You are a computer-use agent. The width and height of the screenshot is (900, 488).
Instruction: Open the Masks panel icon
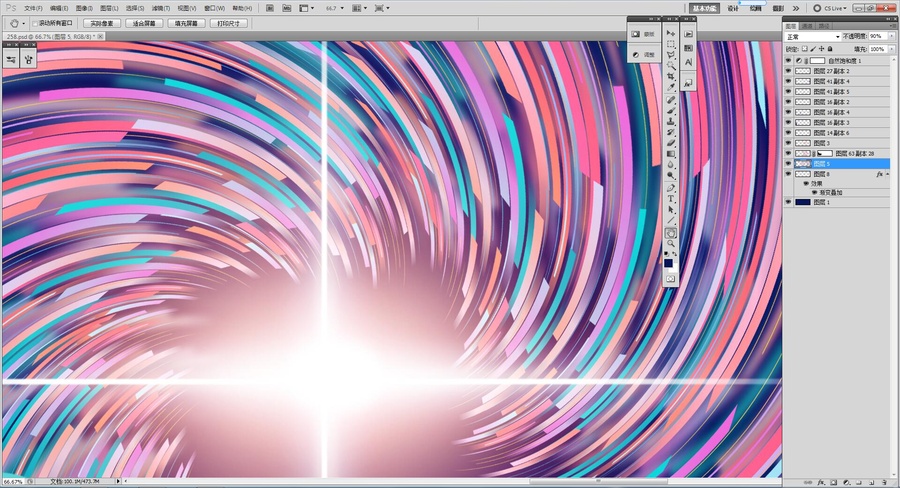click(x=635, y=34)
